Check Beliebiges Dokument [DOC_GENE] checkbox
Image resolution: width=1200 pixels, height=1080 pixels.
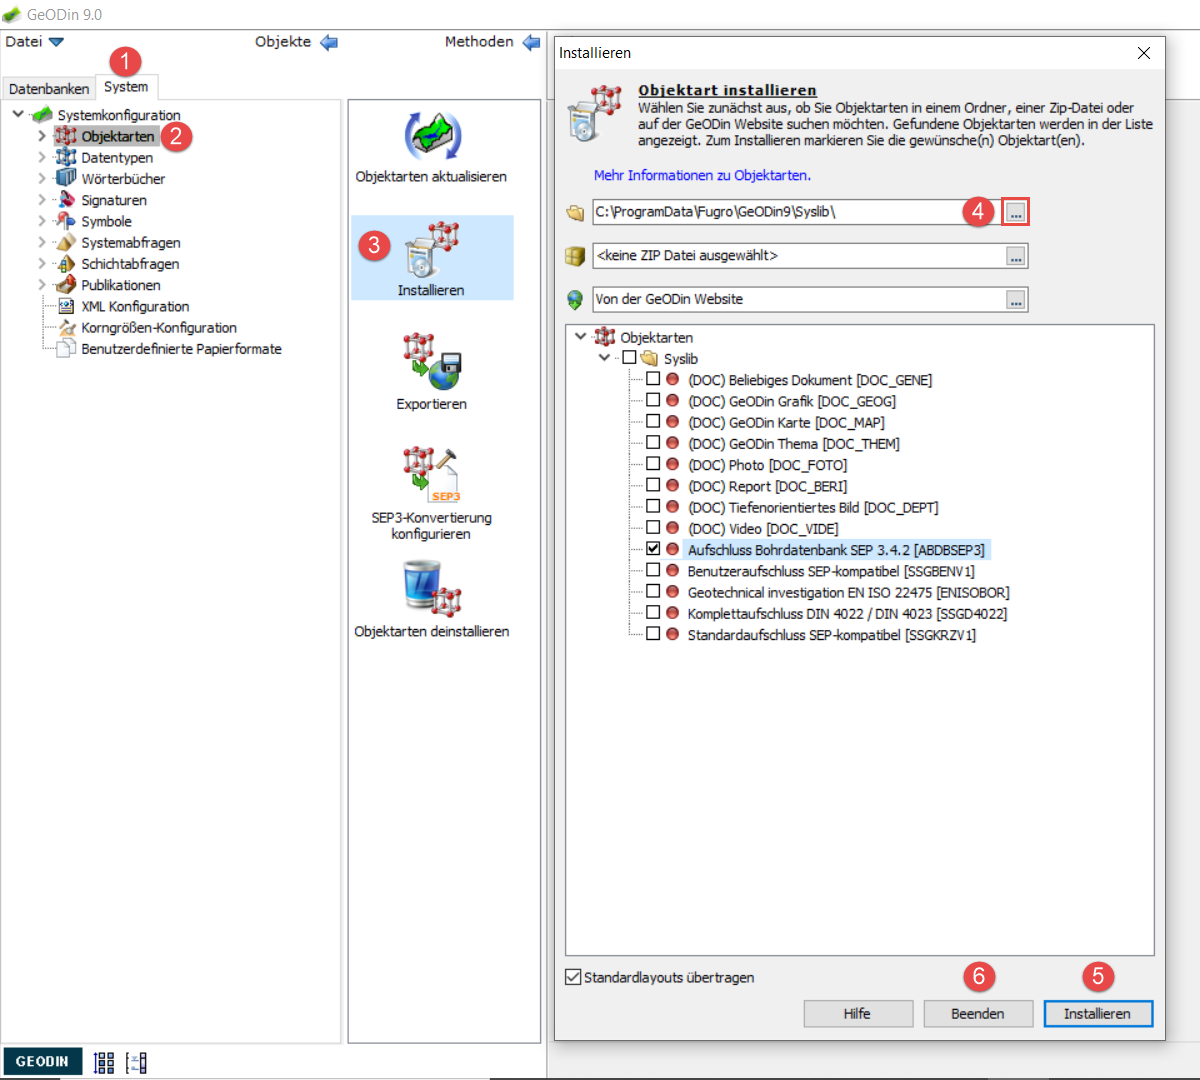tap(653, 379)
